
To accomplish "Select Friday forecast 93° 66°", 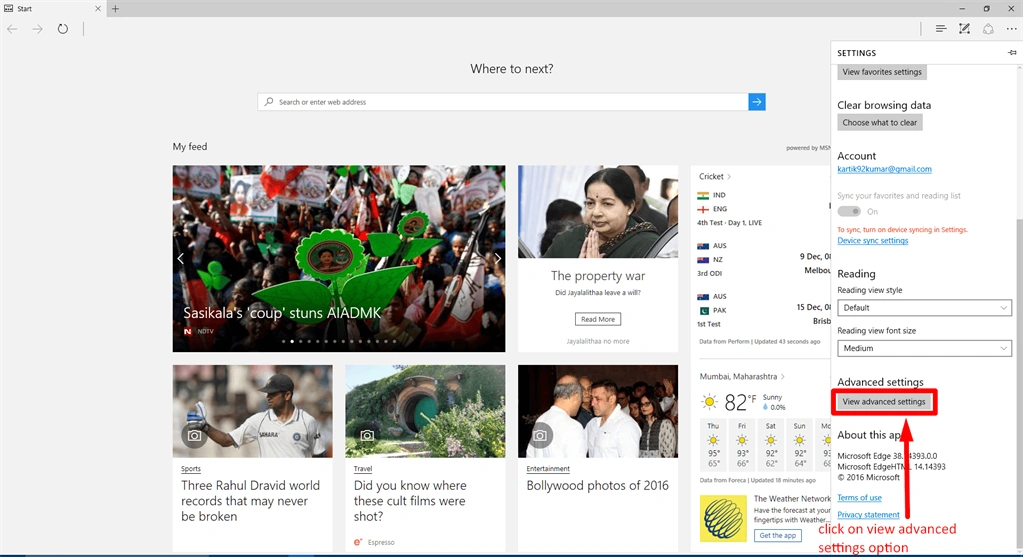I will coord(742,445).
